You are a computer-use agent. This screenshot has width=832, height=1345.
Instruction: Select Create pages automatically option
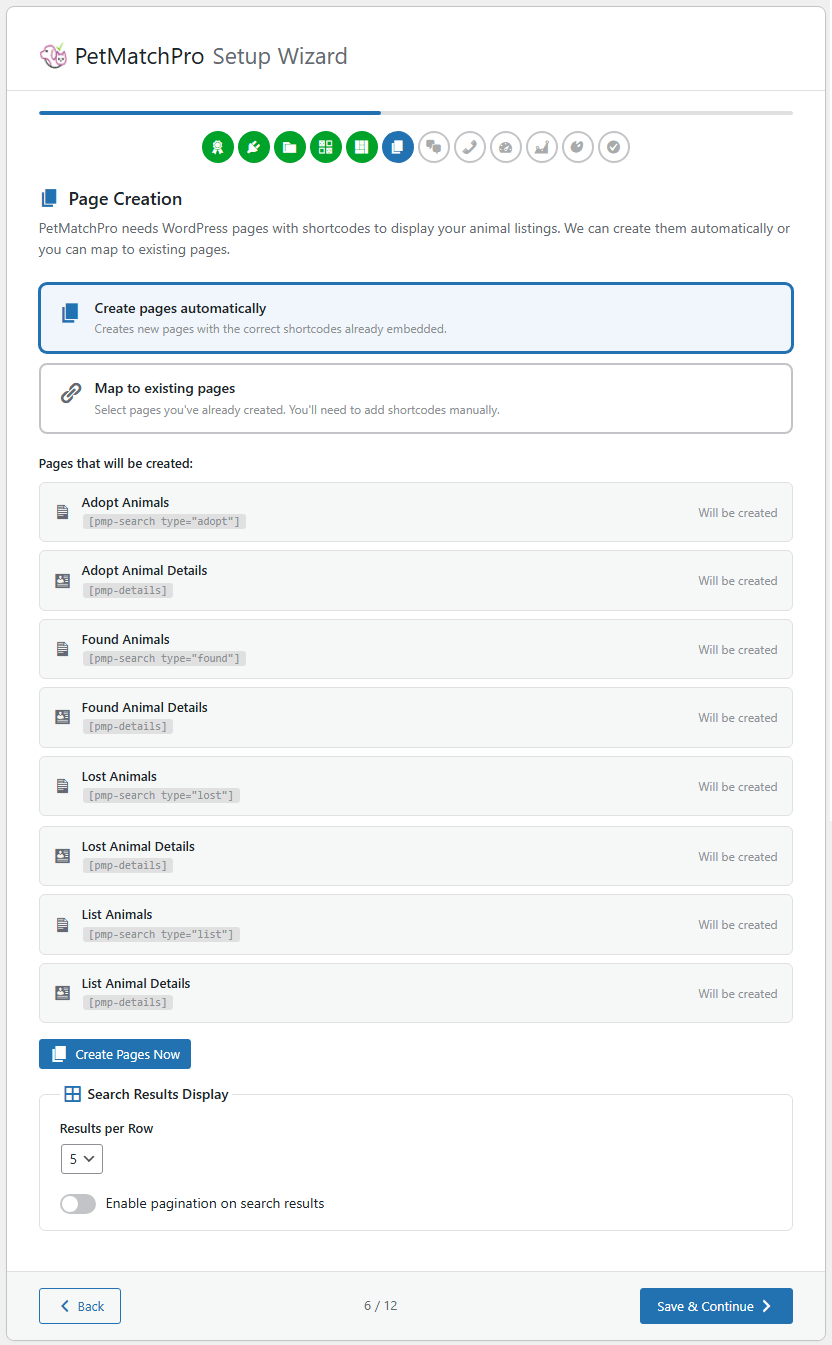tap(416, 318)
